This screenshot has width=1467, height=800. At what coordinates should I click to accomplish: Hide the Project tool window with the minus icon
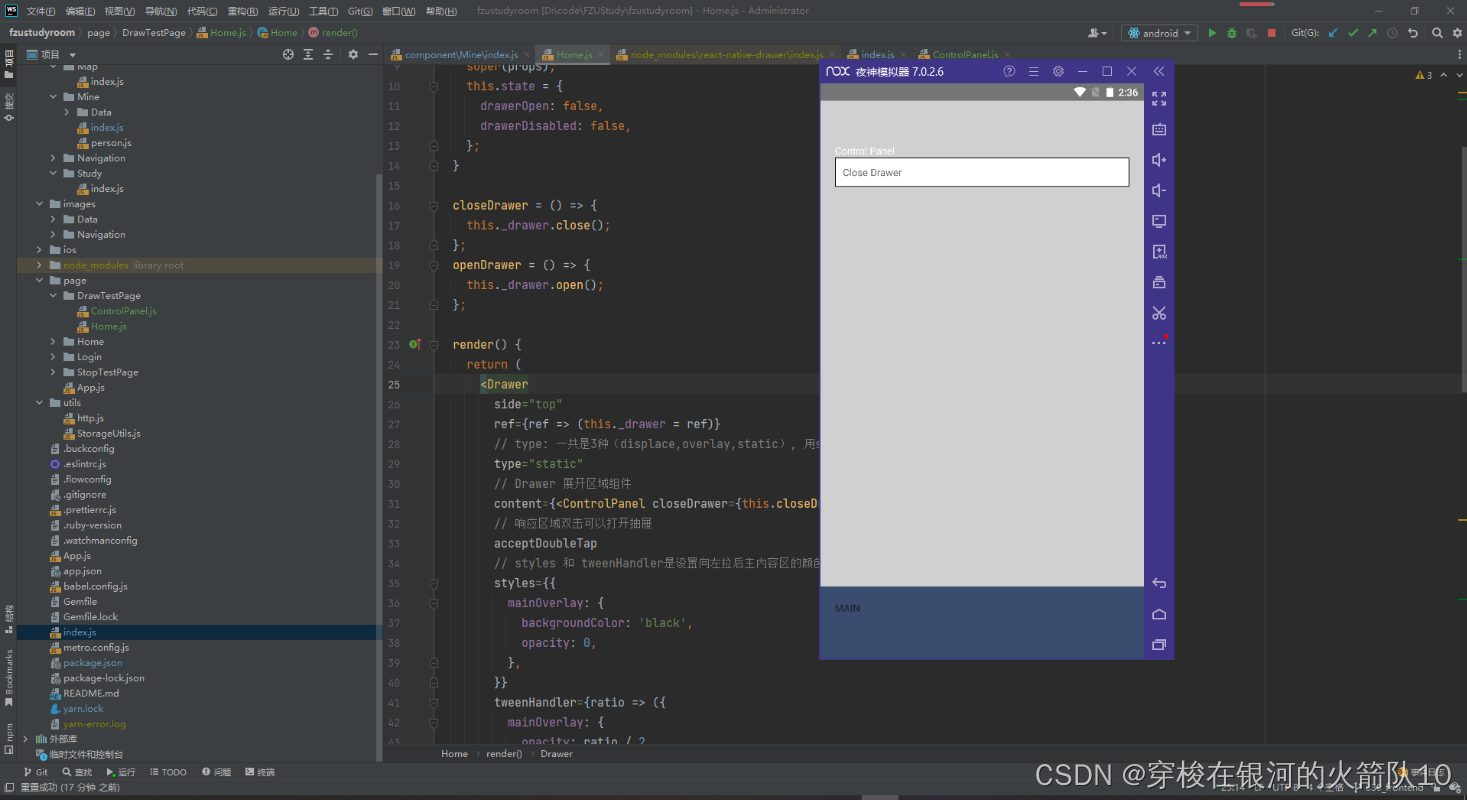click(373, 54)
